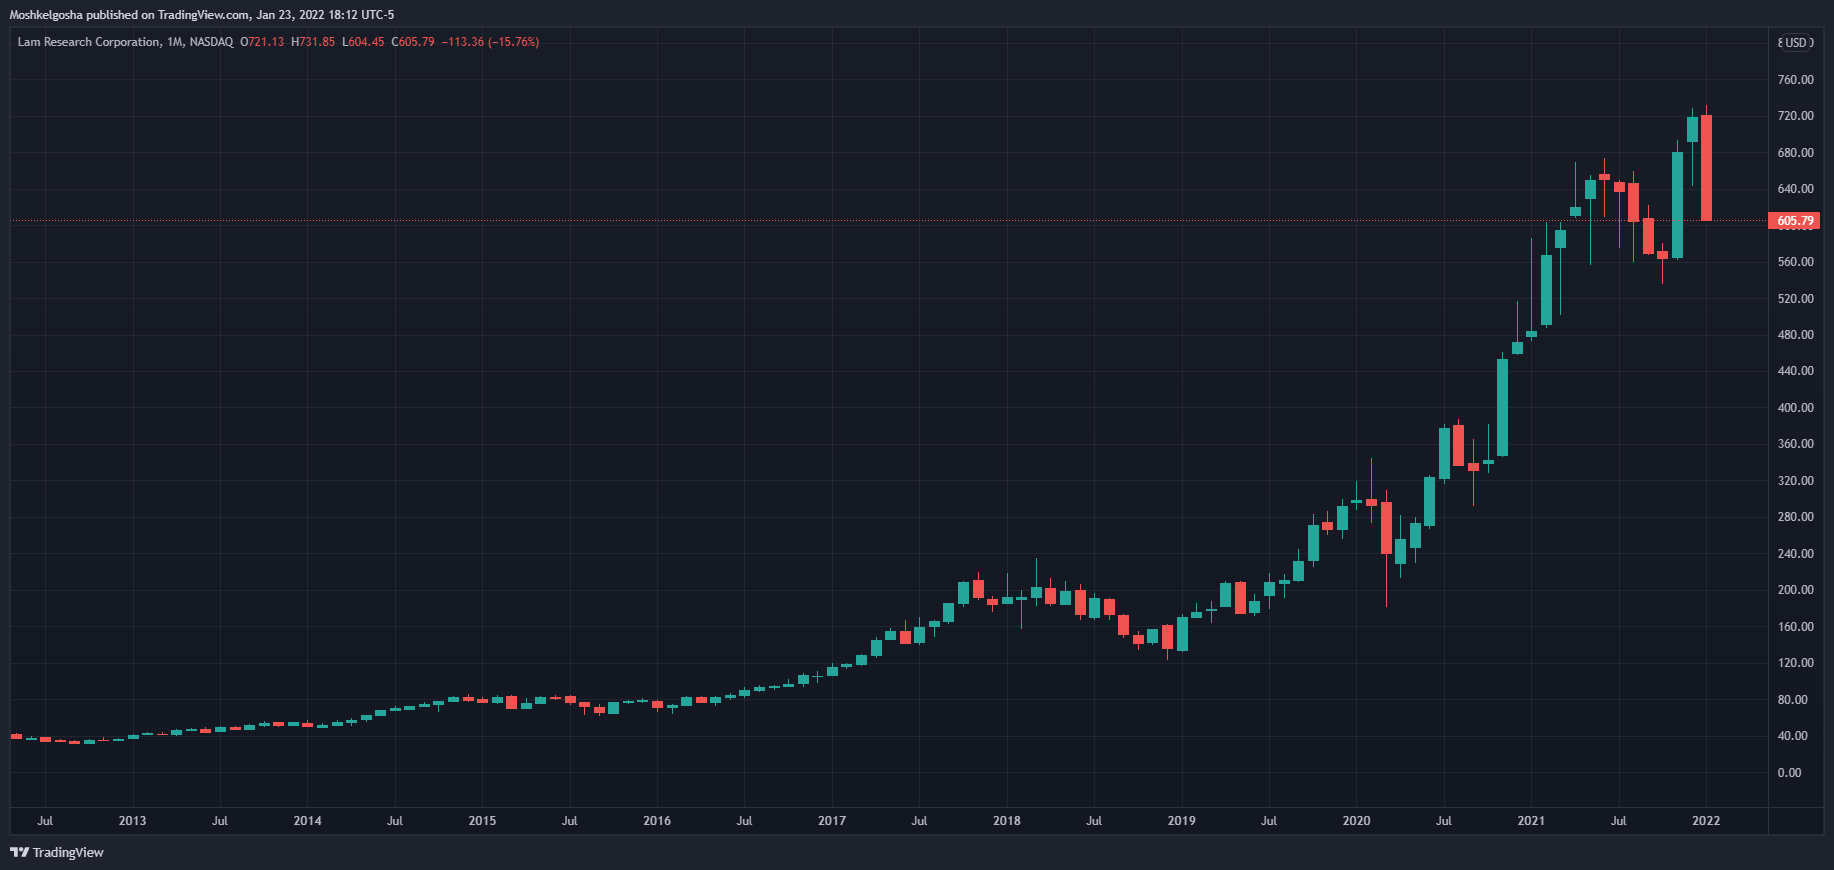
Task: Click the 605.79 current price tag
Action: (1794, 221)
